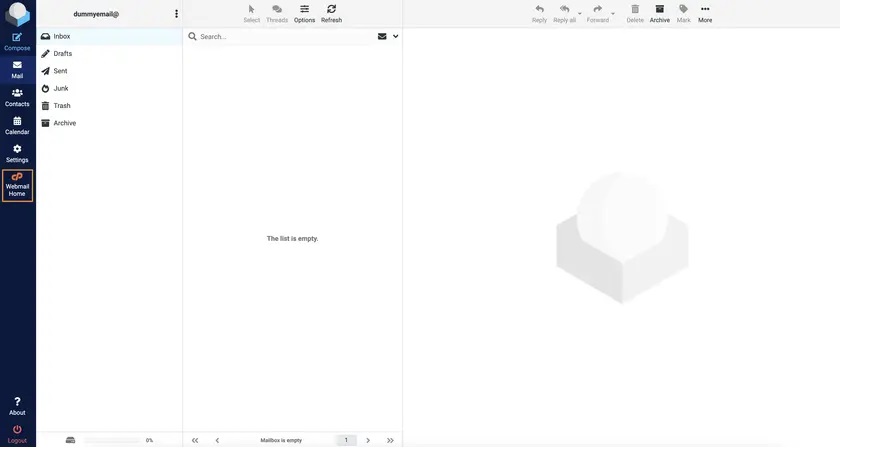Expand search options dropdown arrow
Viewport: 884px width, 450px height.
click(x=396, y=36)
